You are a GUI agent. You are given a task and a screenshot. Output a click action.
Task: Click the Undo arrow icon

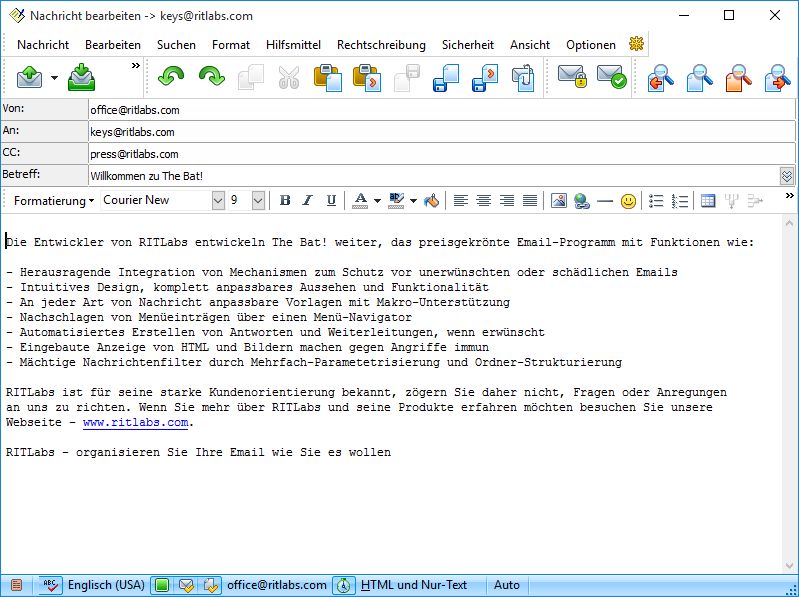(x=172, y=77)
